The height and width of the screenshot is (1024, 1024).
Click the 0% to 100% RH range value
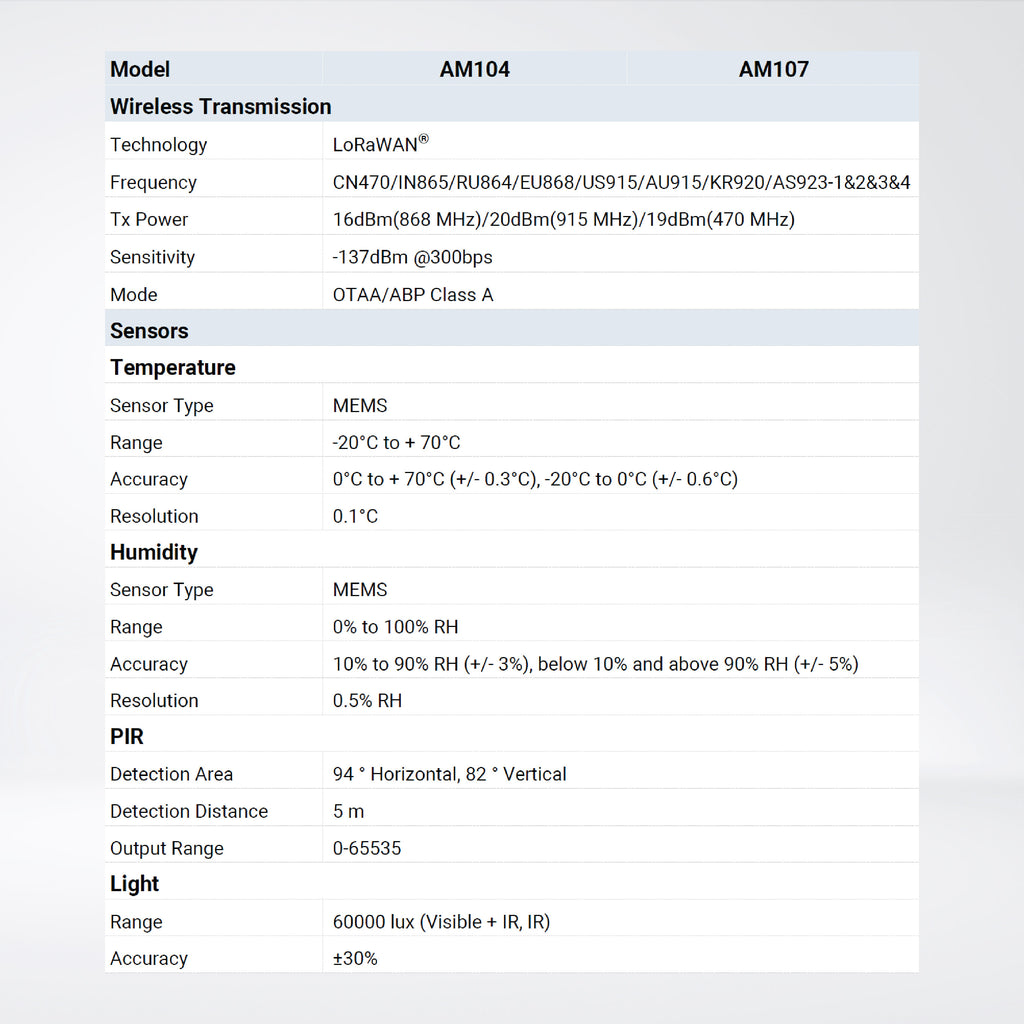(x=395, y=627)
